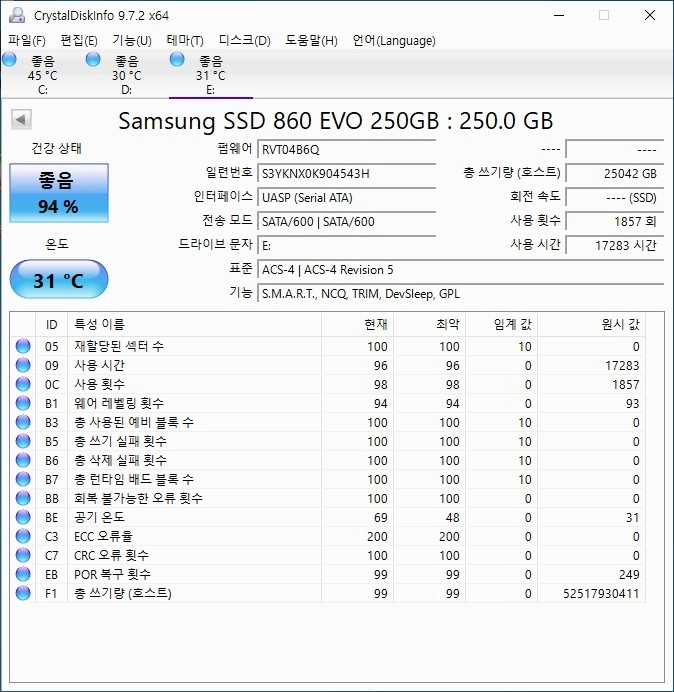Click the 원시 값 column header
674x692 pixels.
click(x=591, y=325)
